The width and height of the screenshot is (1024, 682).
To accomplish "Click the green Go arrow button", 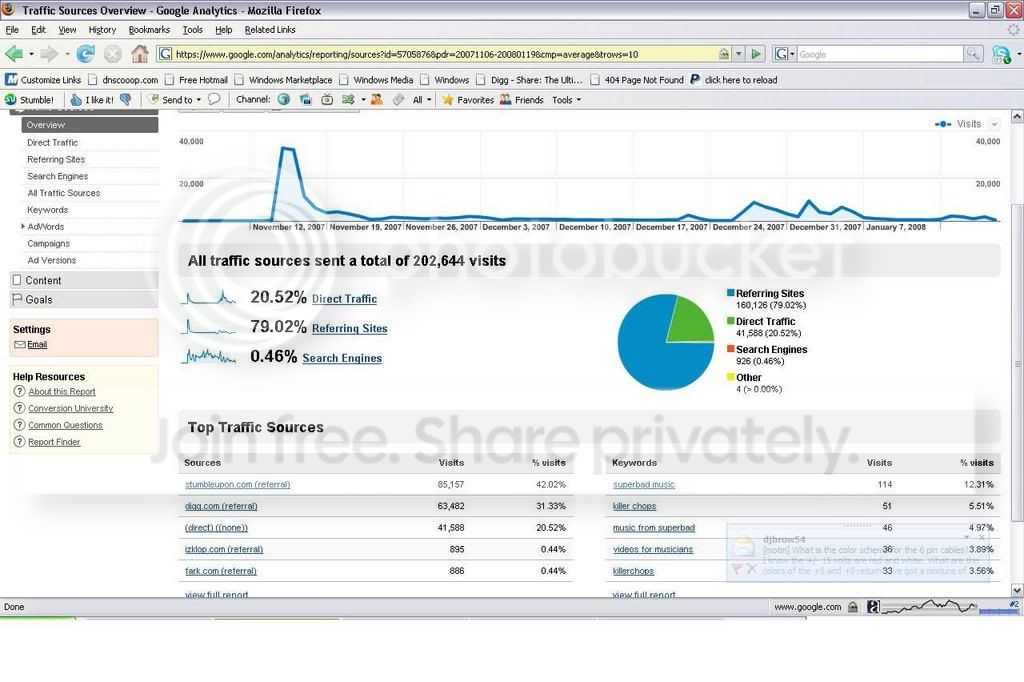I will [x=756, y=54].
